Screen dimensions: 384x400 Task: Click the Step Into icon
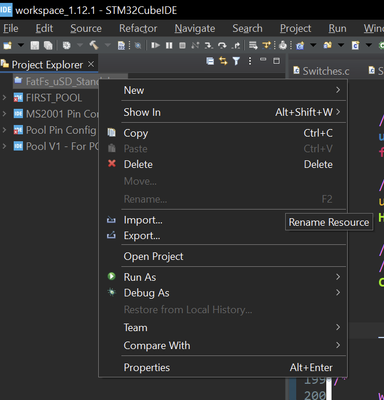tap(209, 45)
